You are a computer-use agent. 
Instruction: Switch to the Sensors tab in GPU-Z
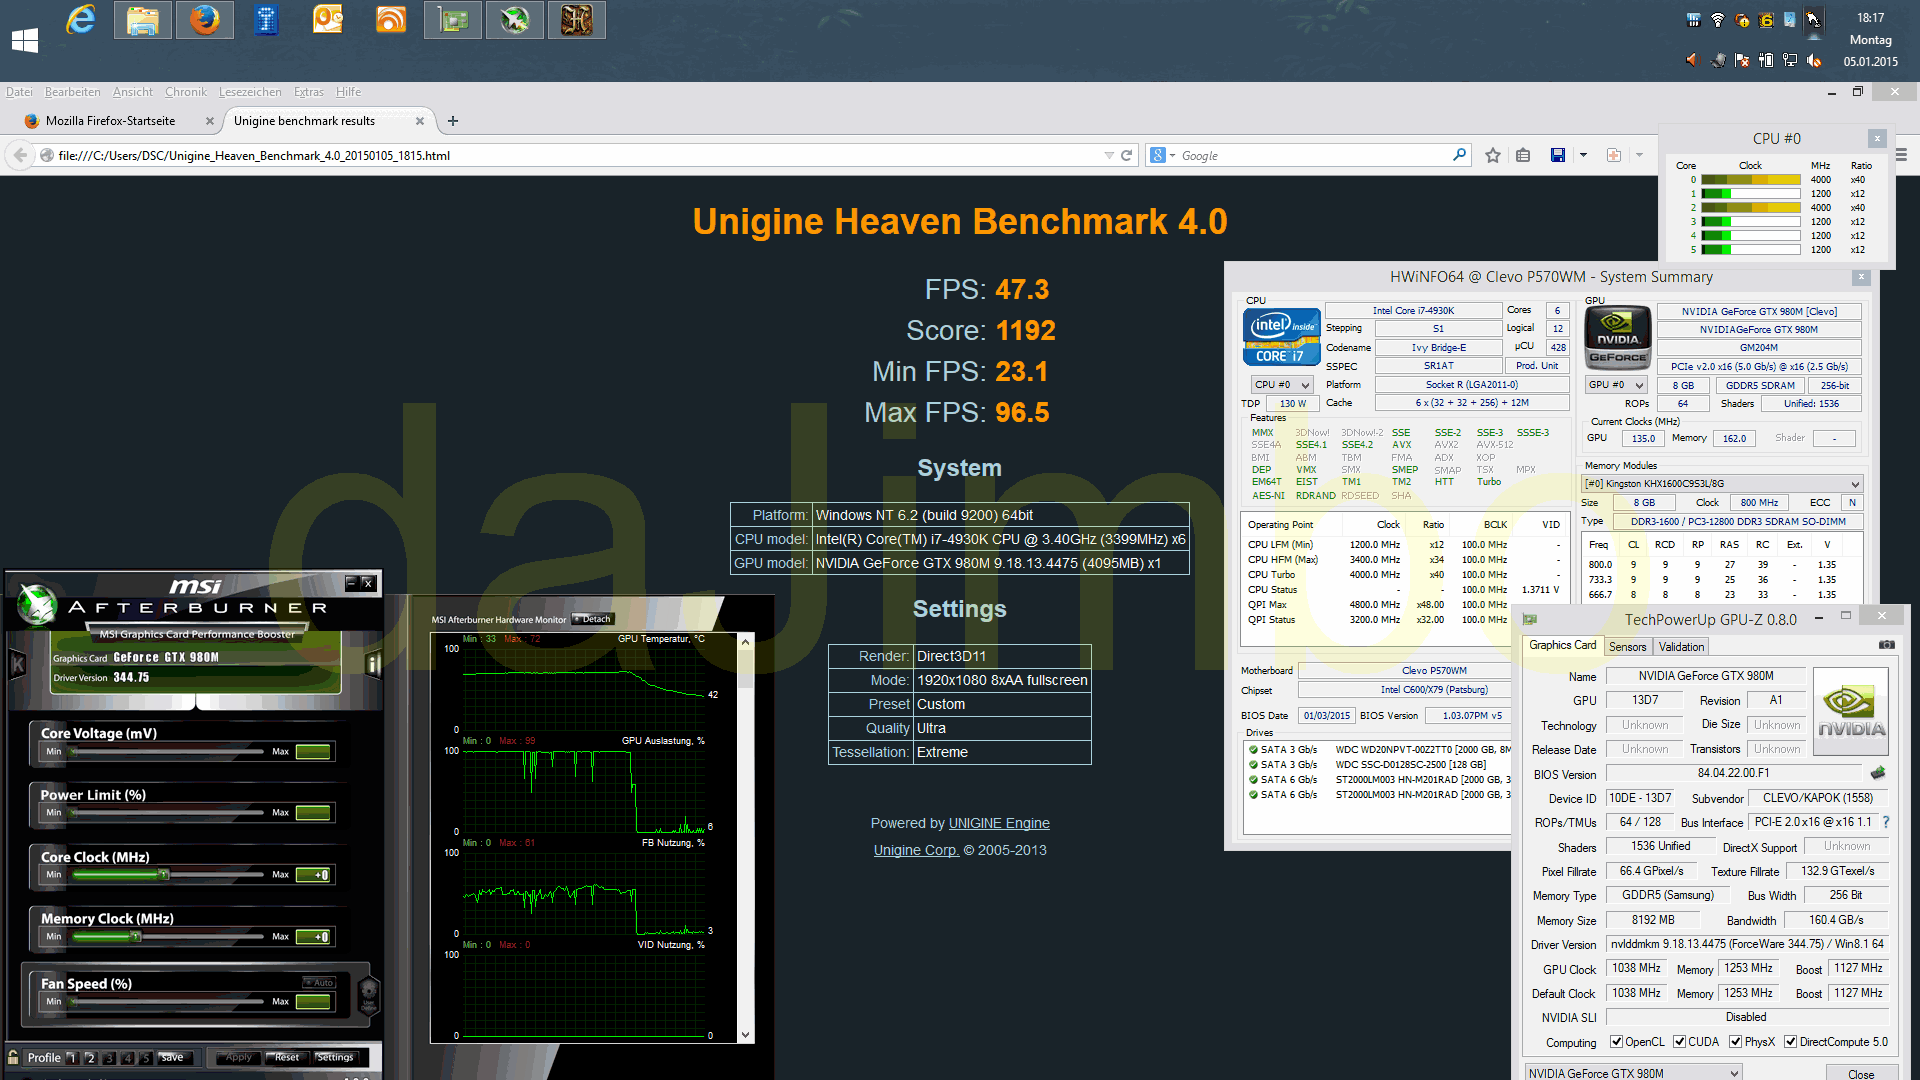[1627, 647]
